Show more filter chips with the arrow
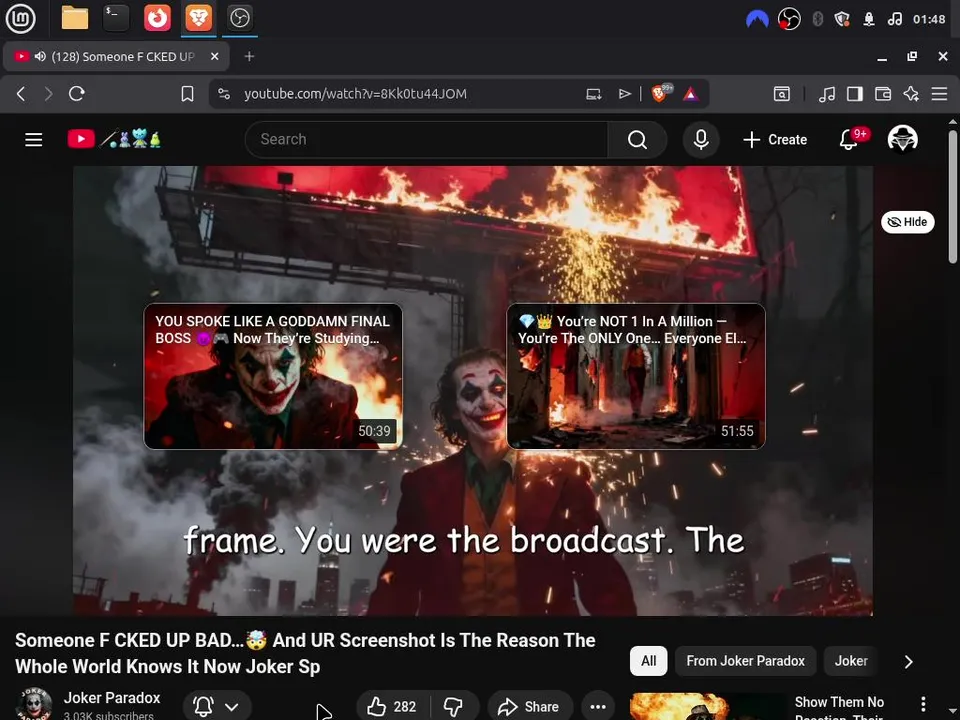The width and height of the screenshot is (960, 720). point(909,661)
